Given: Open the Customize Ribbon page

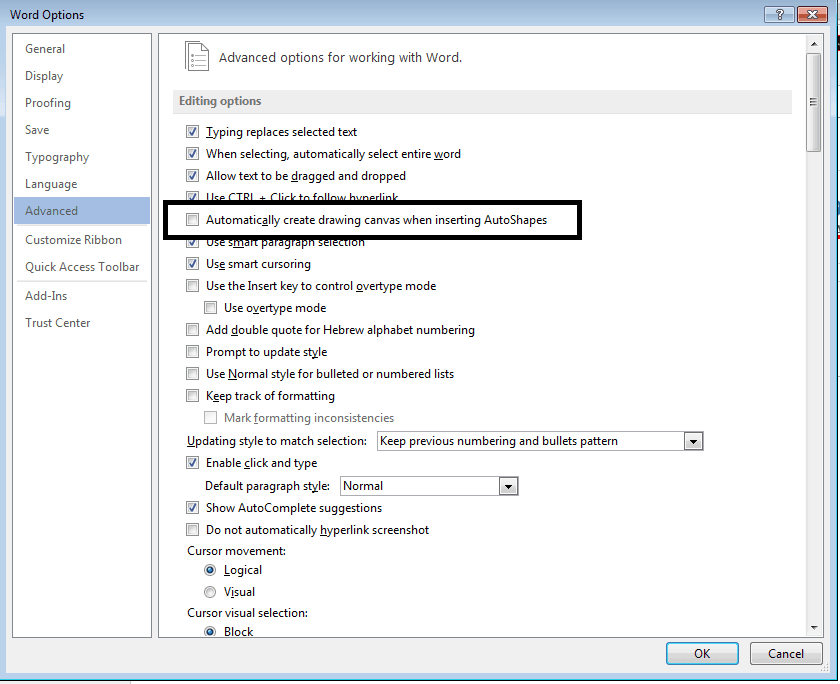Looking at the screenshot, I should [71, 239].
